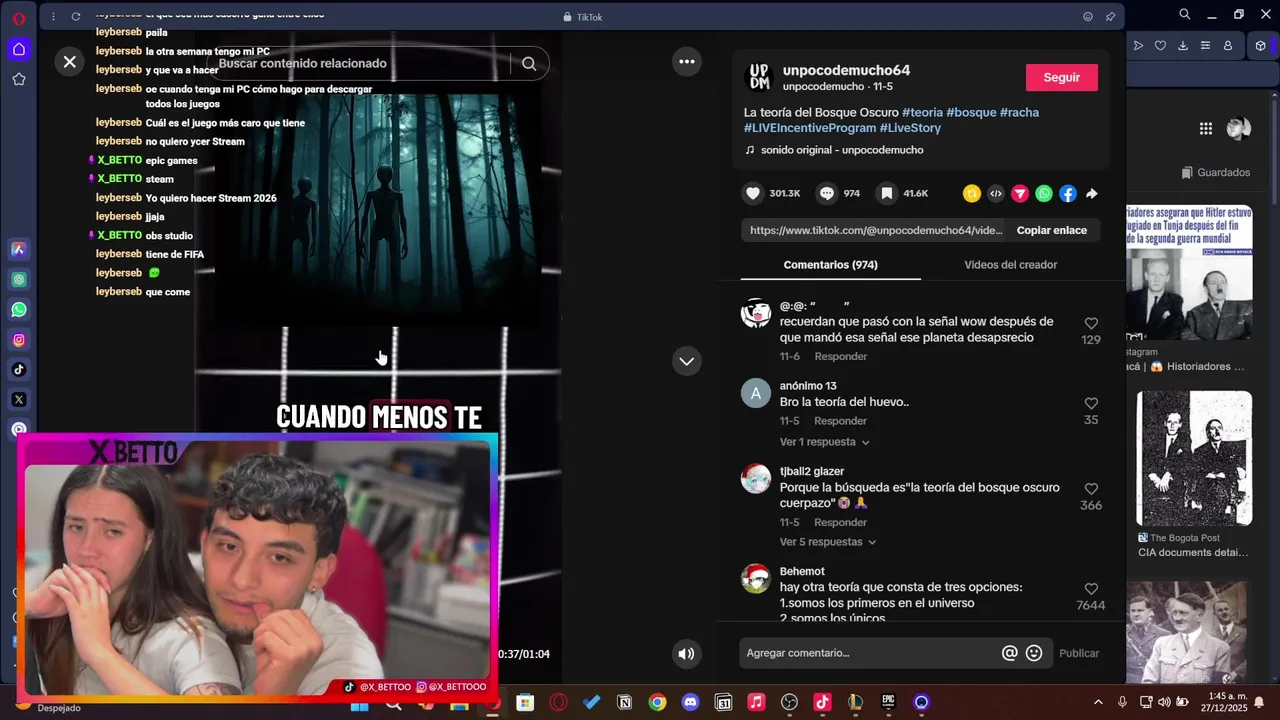Image resolution: width=1280 pixels, height=720 pixels.
Task: Open unpocodemucho64 profile avatar
Action: coord(760,77)
